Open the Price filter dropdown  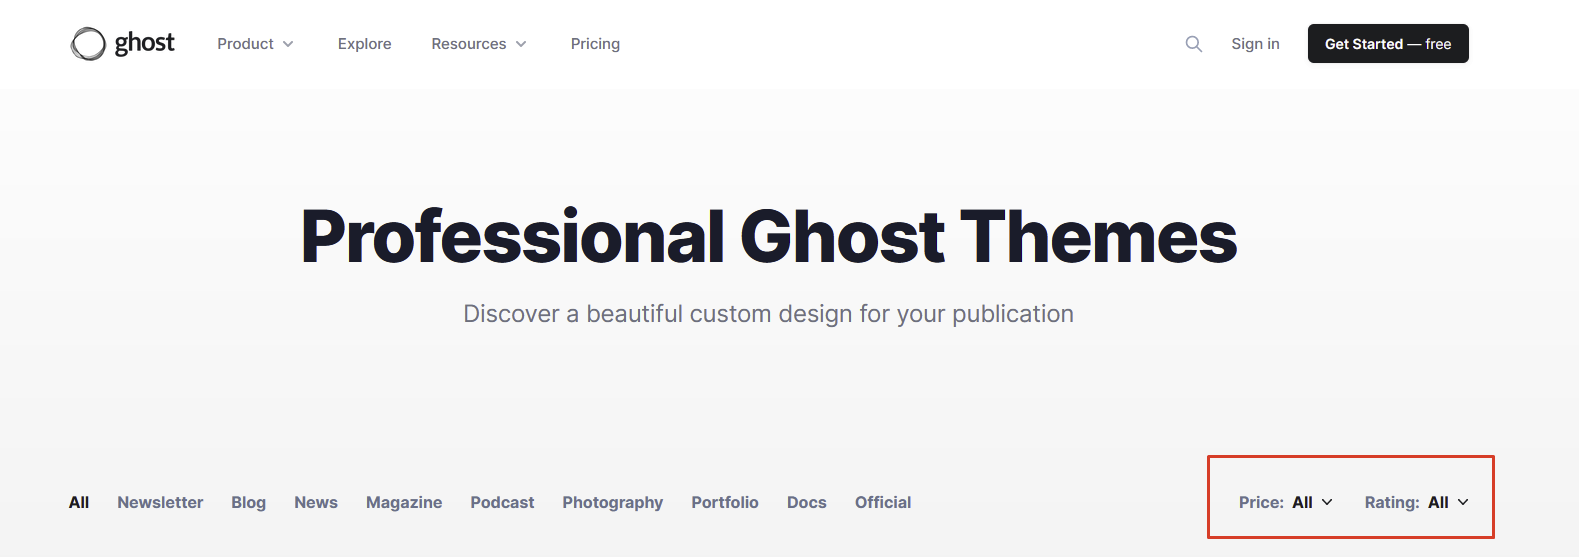[1285, 502]
